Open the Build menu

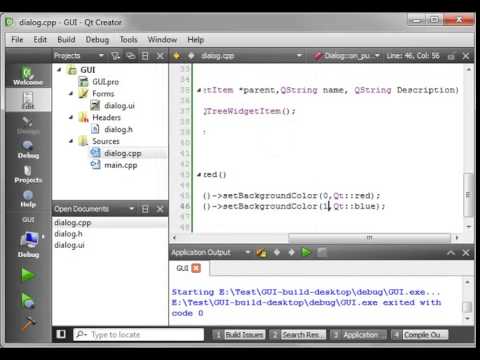(66, 40)
